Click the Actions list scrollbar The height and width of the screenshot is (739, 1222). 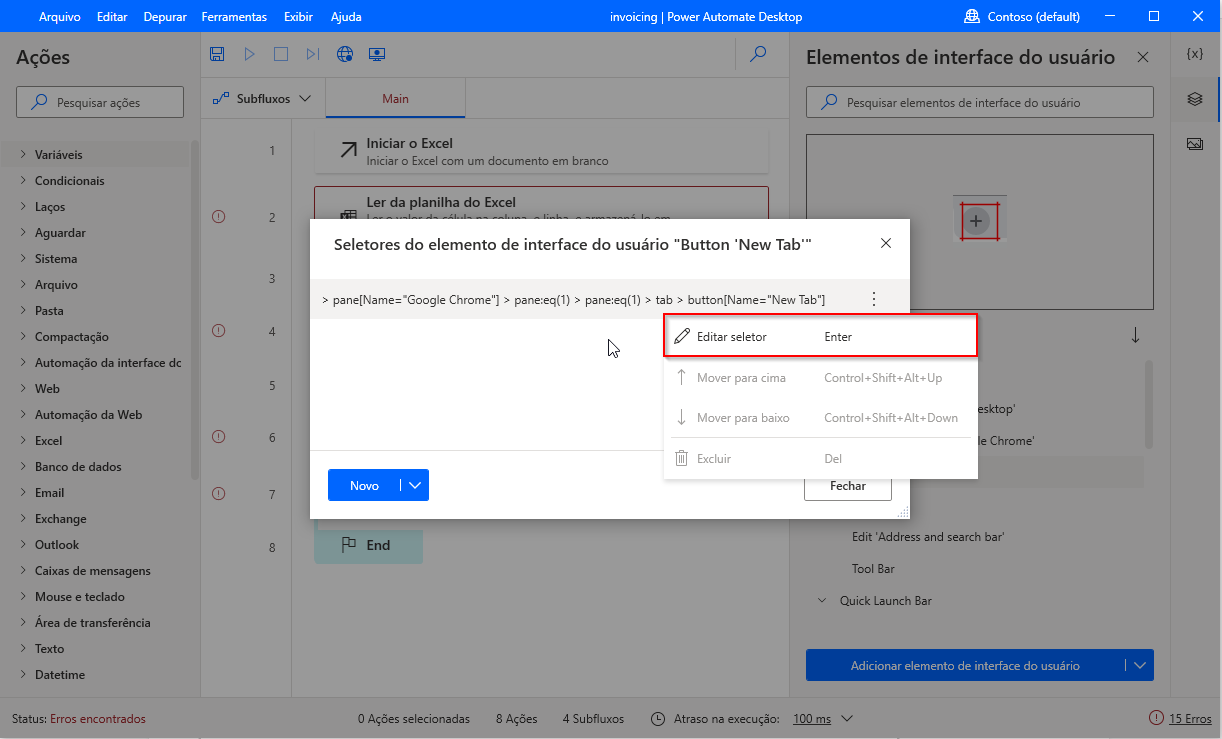[194, 310]
